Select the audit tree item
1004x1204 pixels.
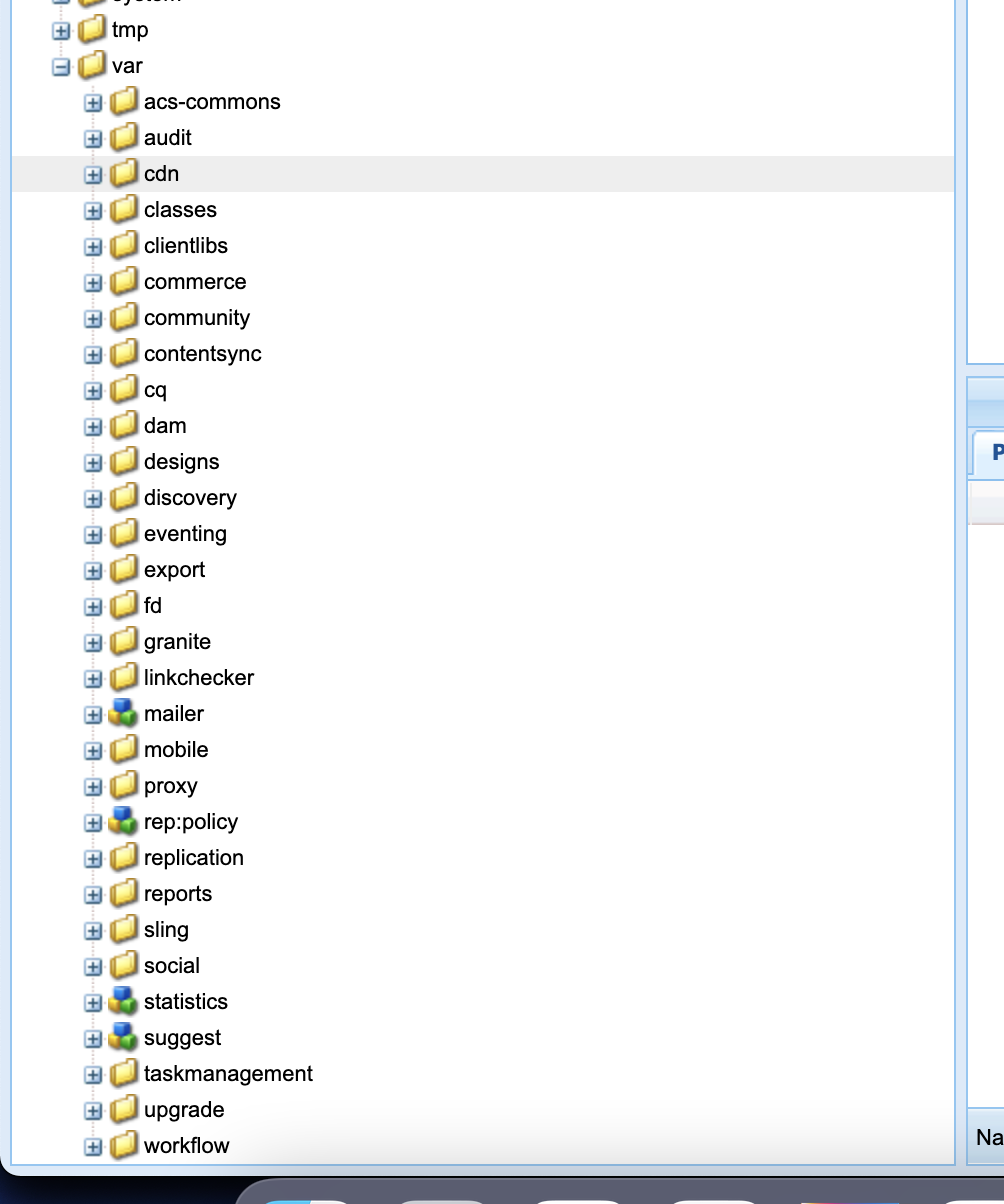click(x=167, y=138)
